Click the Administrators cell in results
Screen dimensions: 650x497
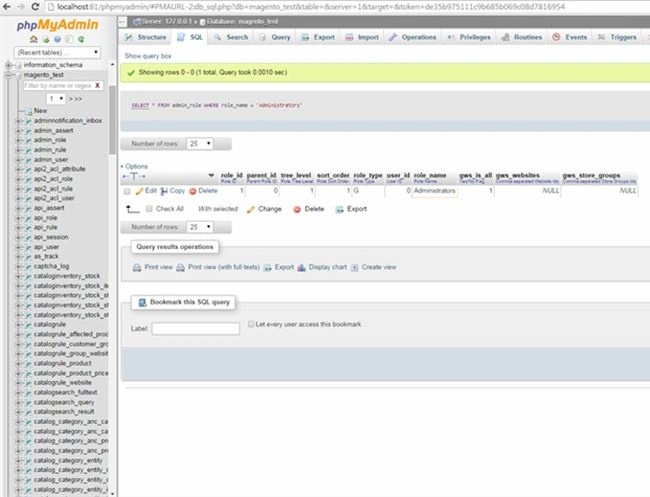pos(434,191)
